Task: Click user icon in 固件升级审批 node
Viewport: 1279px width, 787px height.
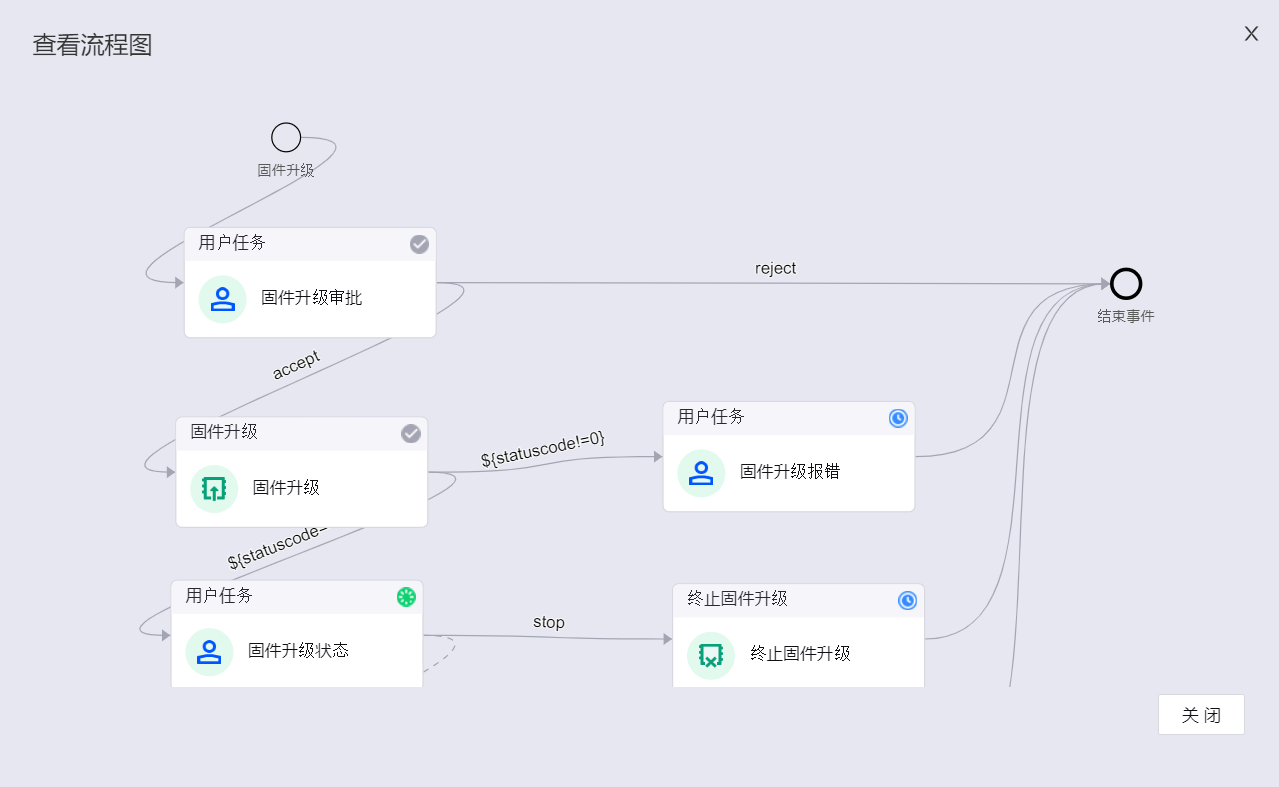Action: (x=222, y=299)
